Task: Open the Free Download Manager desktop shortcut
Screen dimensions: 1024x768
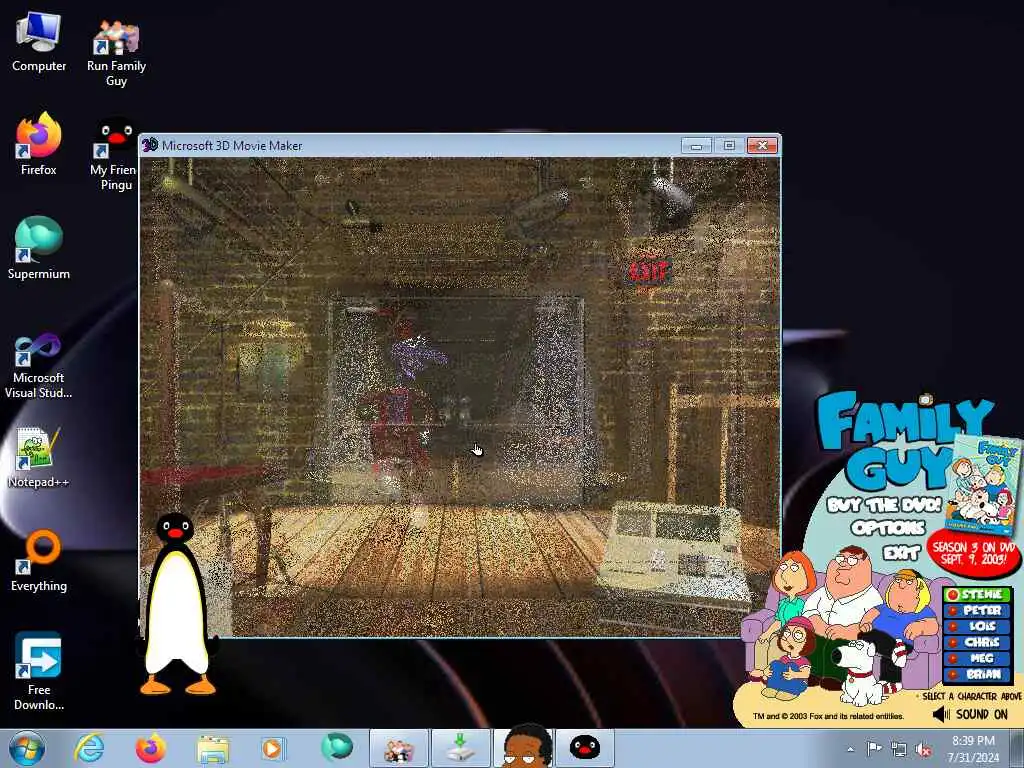Action: coord(39,671)
